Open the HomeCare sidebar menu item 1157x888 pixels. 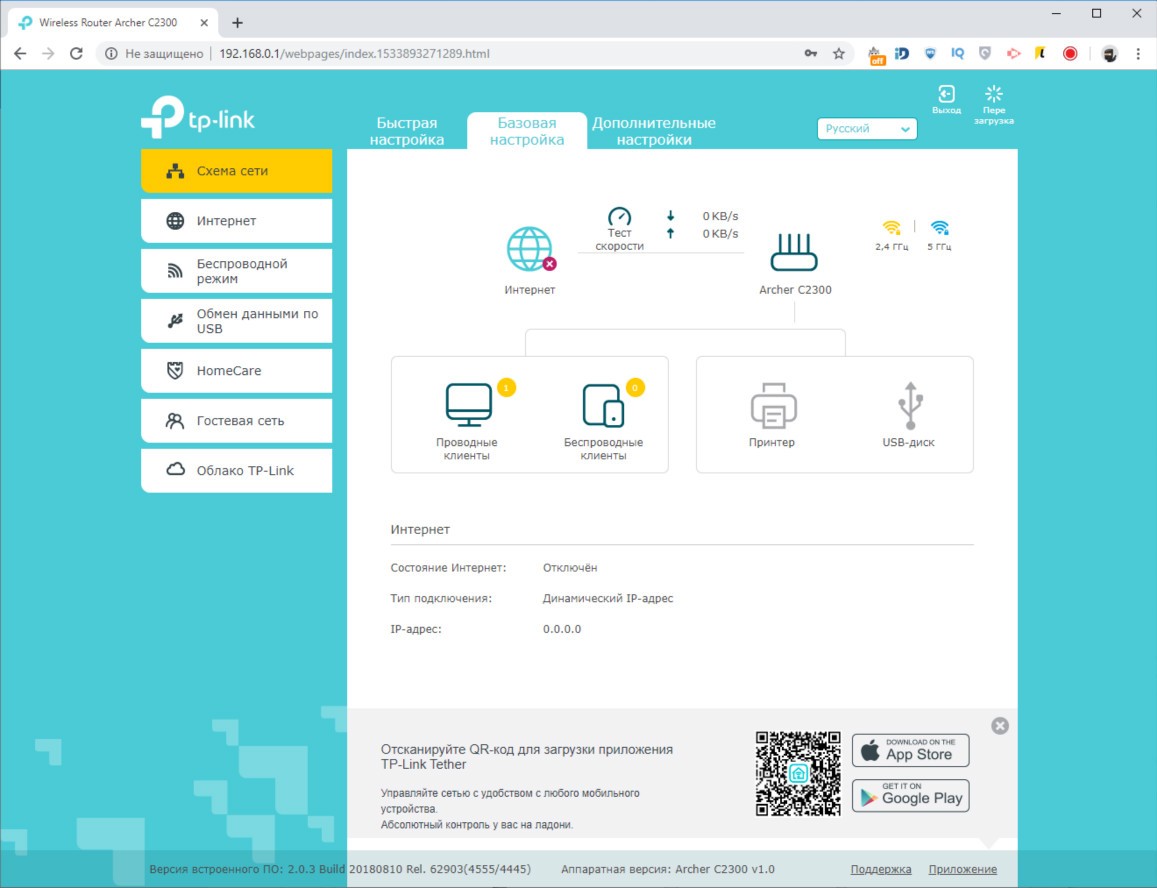pos(237,371)
